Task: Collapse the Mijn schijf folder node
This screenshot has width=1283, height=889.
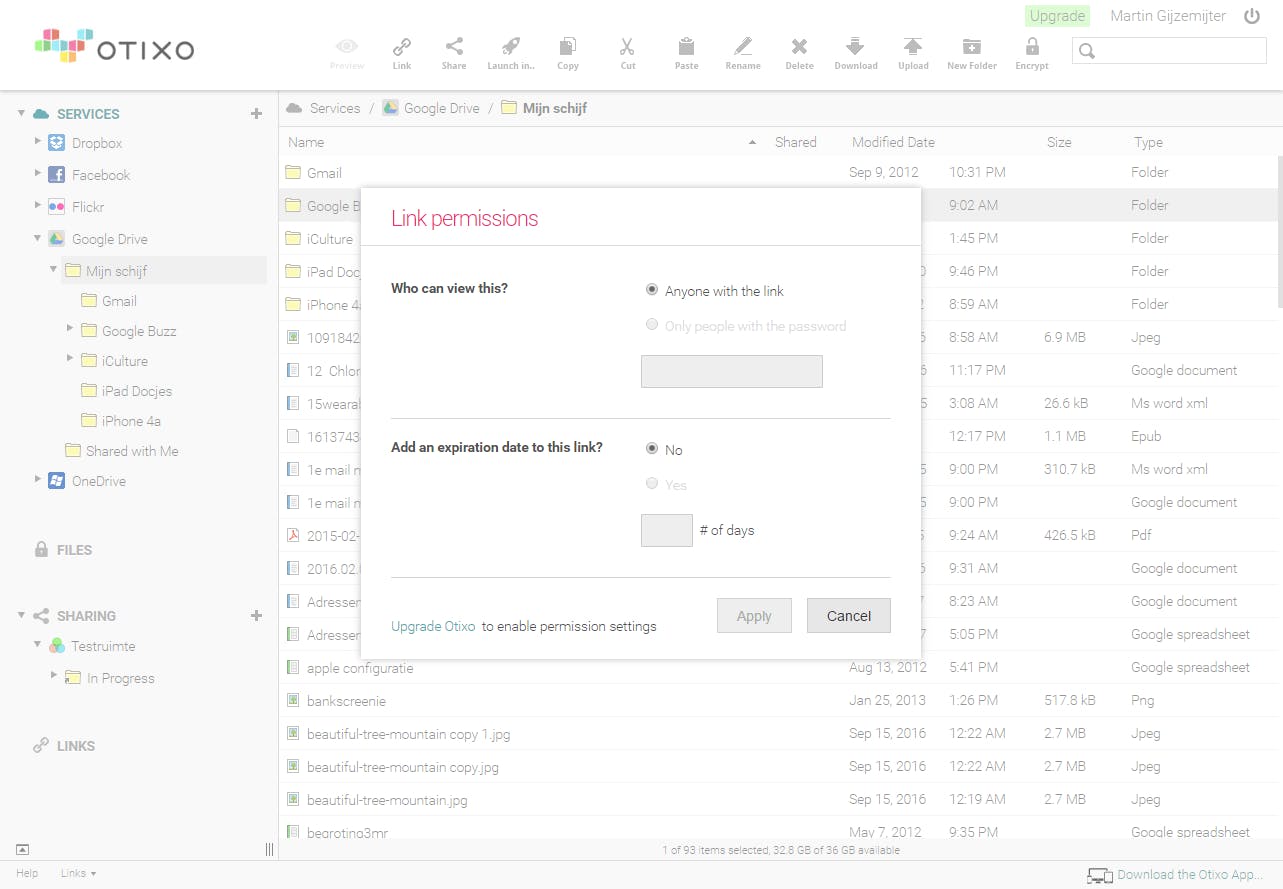Action: pos(54,270)
